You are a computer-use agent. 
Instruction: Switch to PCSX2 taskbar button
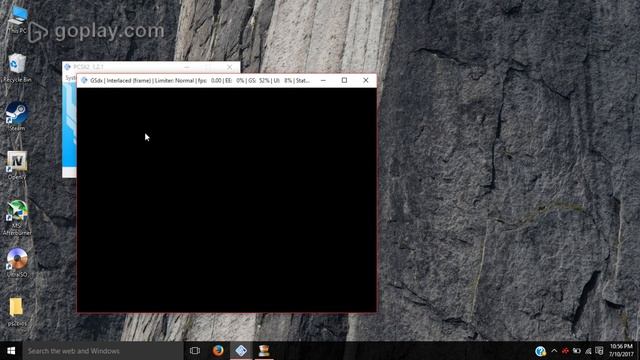click(x=241, y=351)
